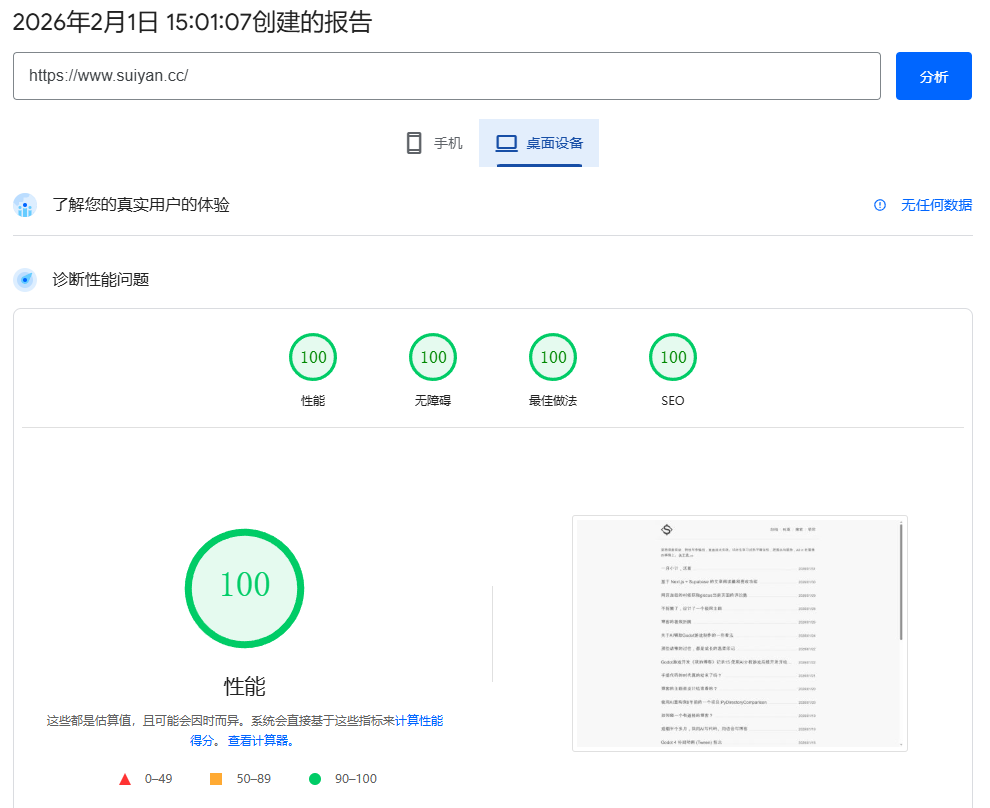
Task: Click the 诊断性能问题 section icon
Action: (x=25, y=280)
